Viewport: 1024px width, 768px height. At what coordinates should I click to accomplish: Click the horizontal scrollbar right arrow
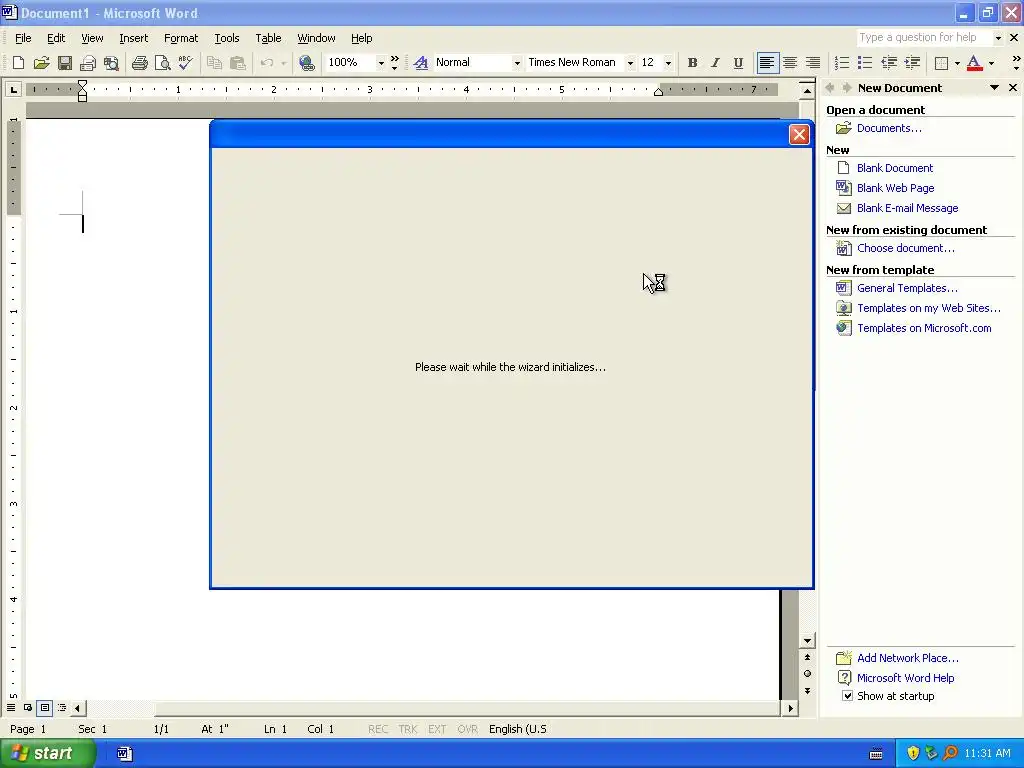pyautogui.click(x=791, y=708)
